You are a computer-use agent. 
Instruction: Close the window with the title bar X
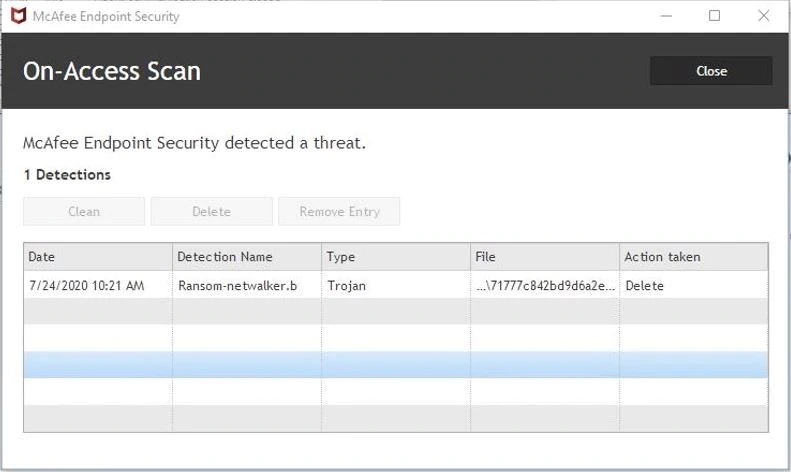[x=764, y=16]
